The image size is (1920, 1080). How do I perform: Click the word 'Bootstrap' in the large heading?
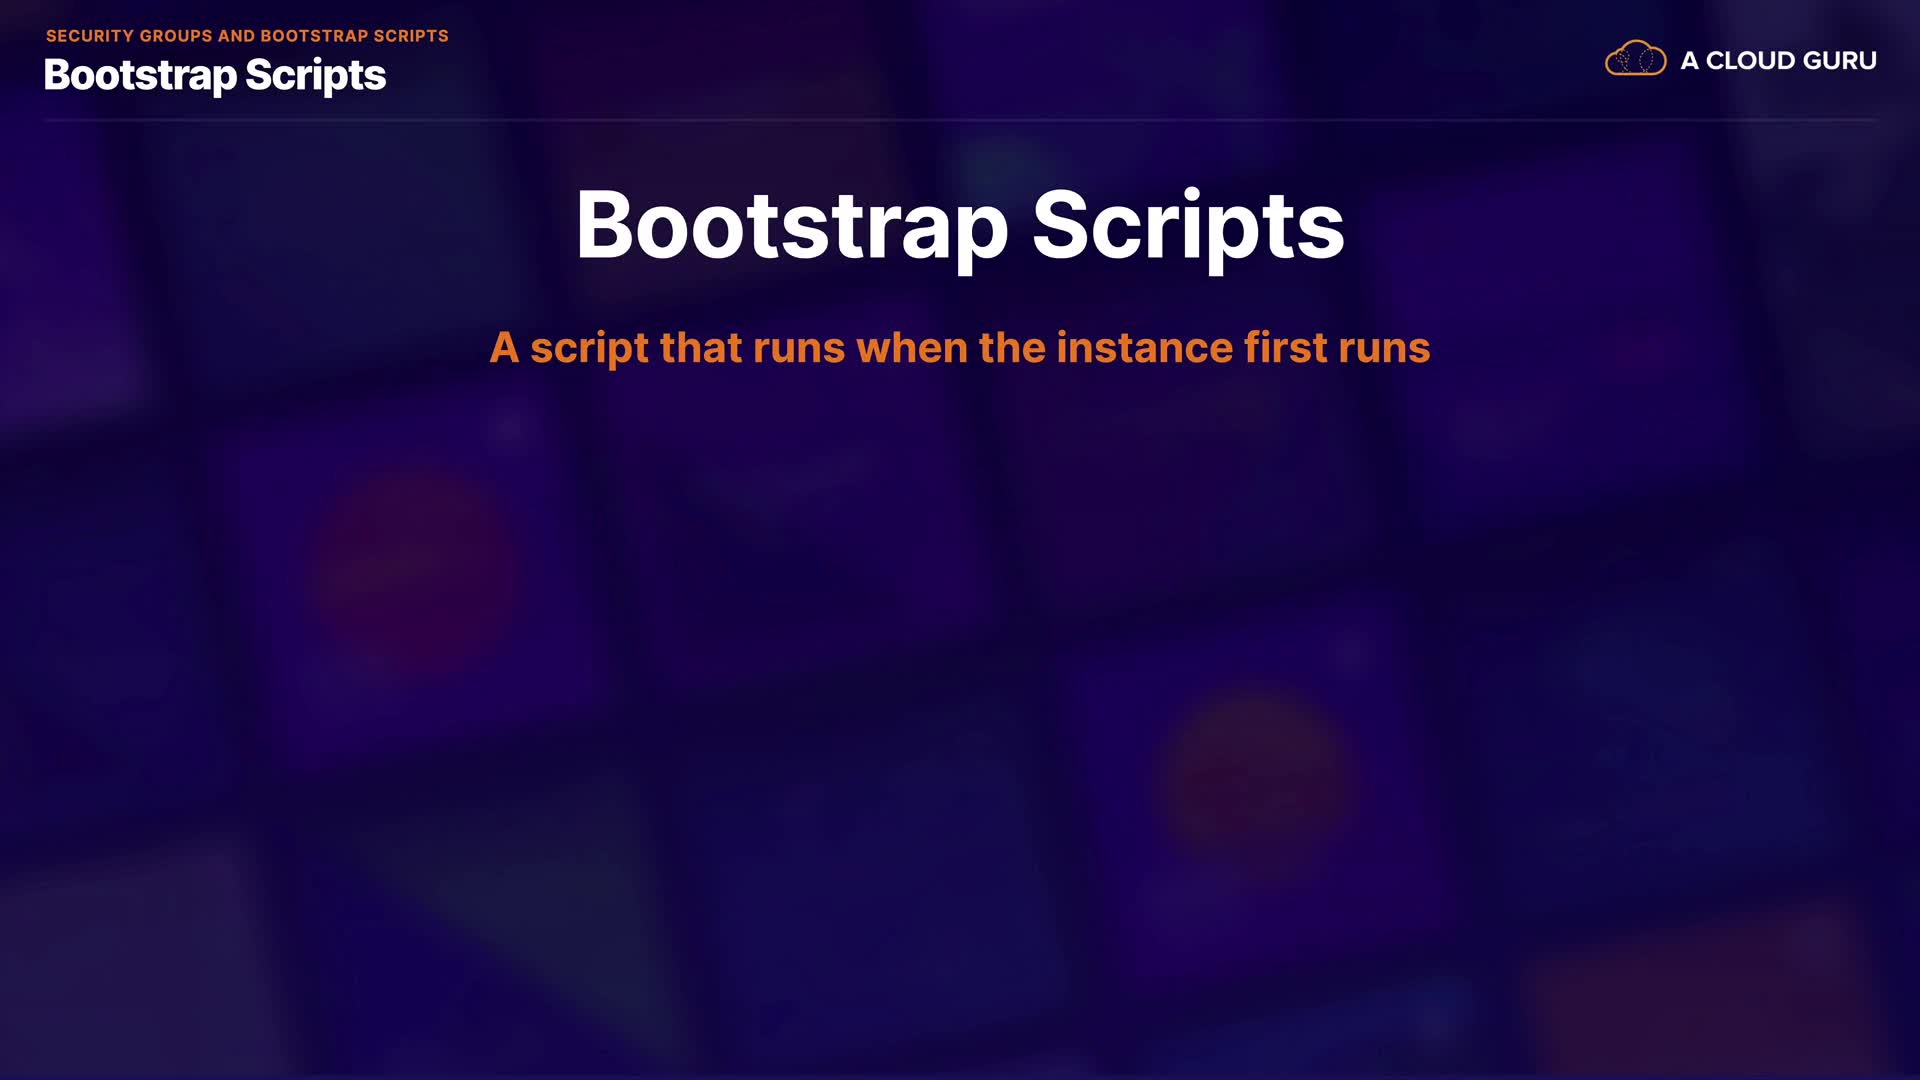coord(791,226)
